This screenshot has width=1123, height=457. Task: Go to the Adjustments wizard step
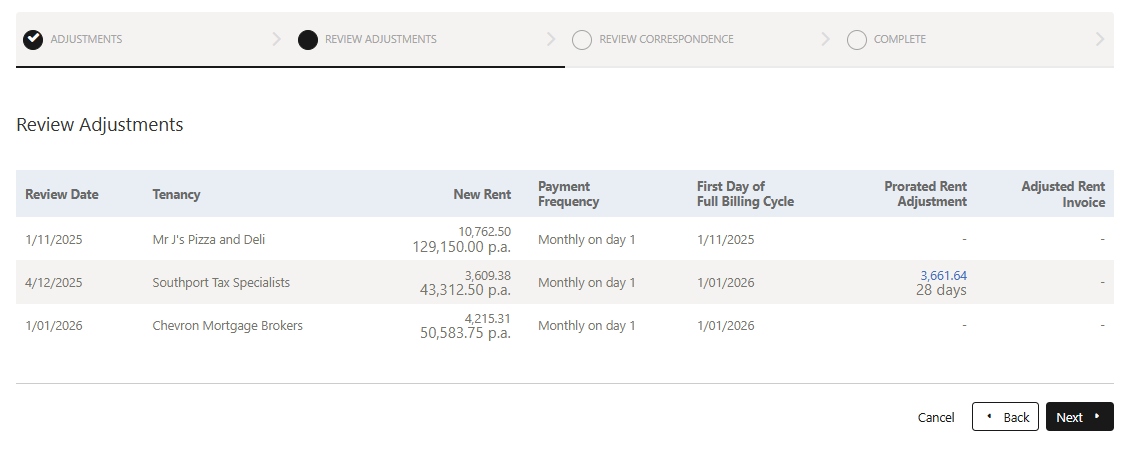pyautogui.click(x=86, y=40)
